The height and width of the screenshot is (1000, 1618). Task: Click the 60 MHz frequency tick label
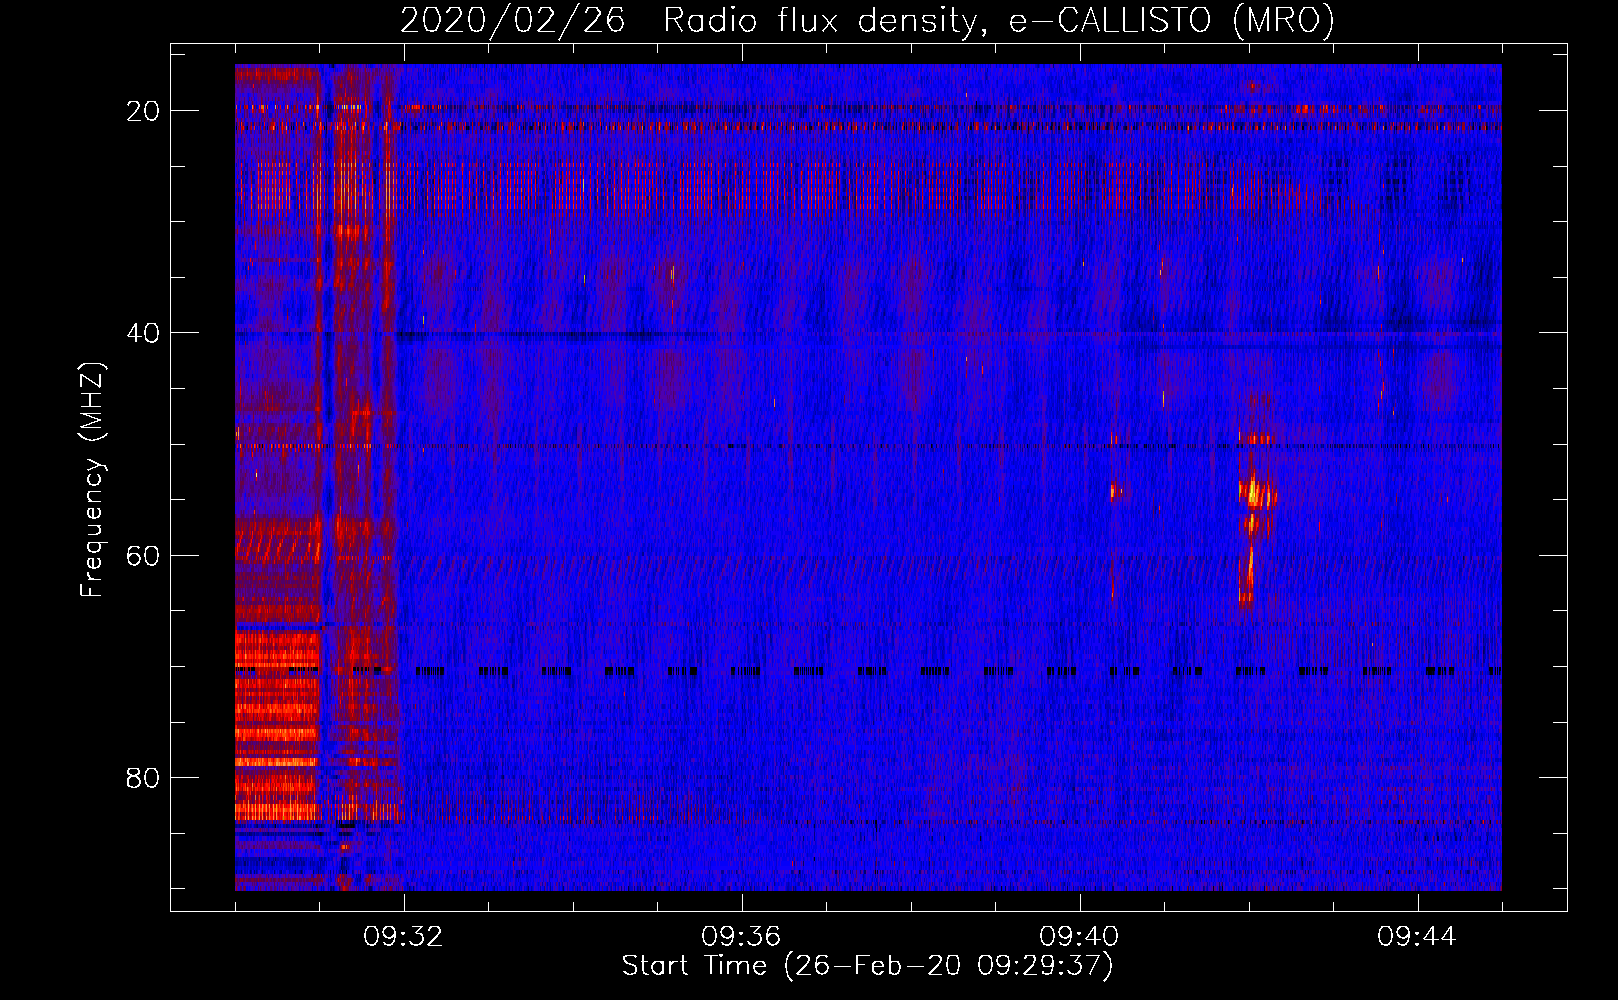click(x=143, y=555)
